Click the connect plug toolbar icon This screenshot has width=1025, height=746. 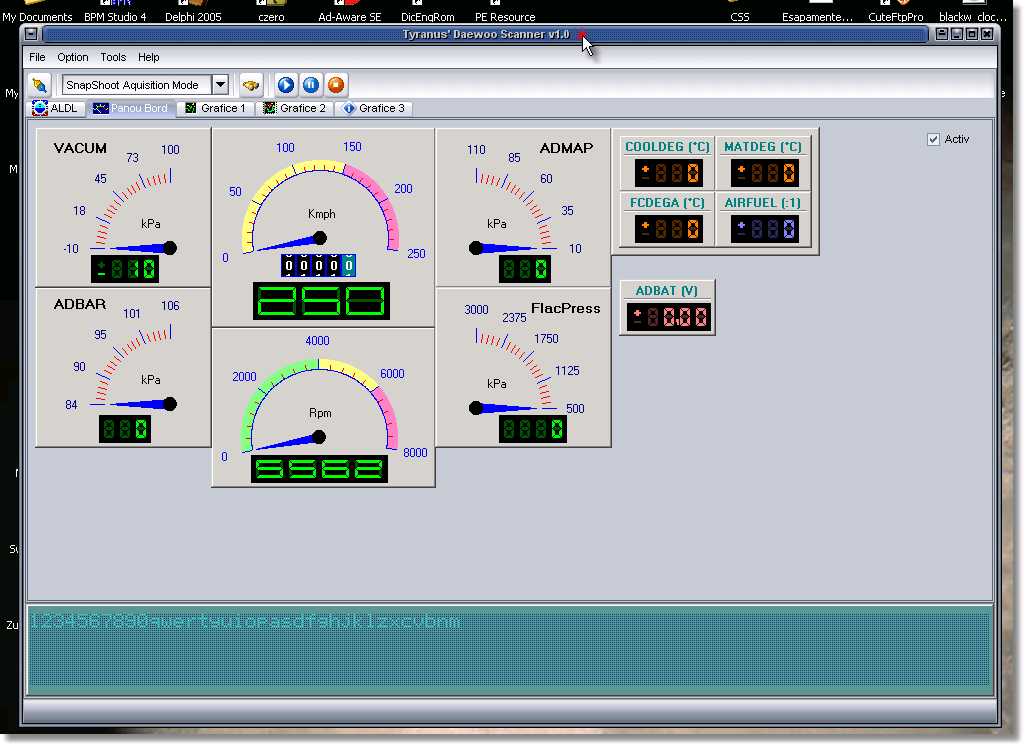click(39, 85)
